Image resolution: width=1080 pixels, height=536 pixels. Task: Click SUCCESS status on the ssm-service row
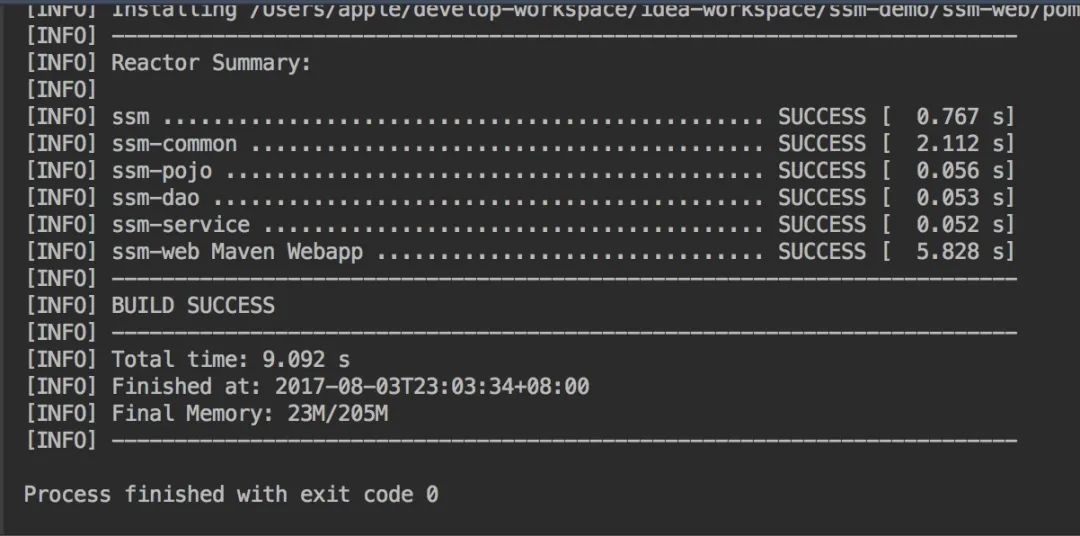(x=822, y=225)
